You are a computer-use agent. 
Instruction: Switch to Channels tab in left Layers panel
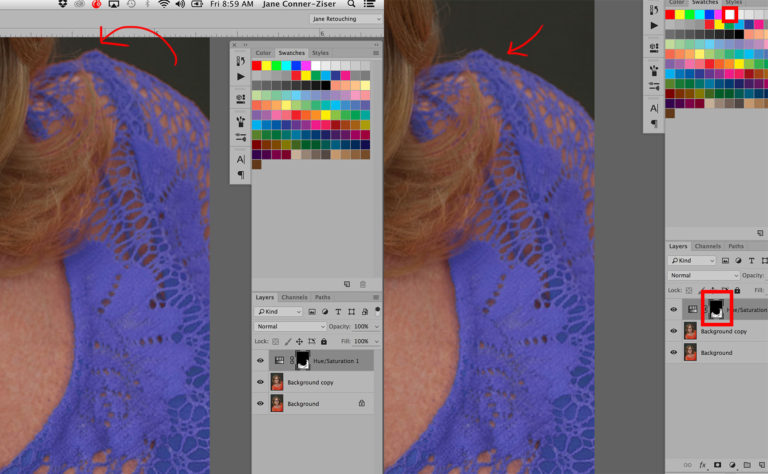tap(294, 297)
